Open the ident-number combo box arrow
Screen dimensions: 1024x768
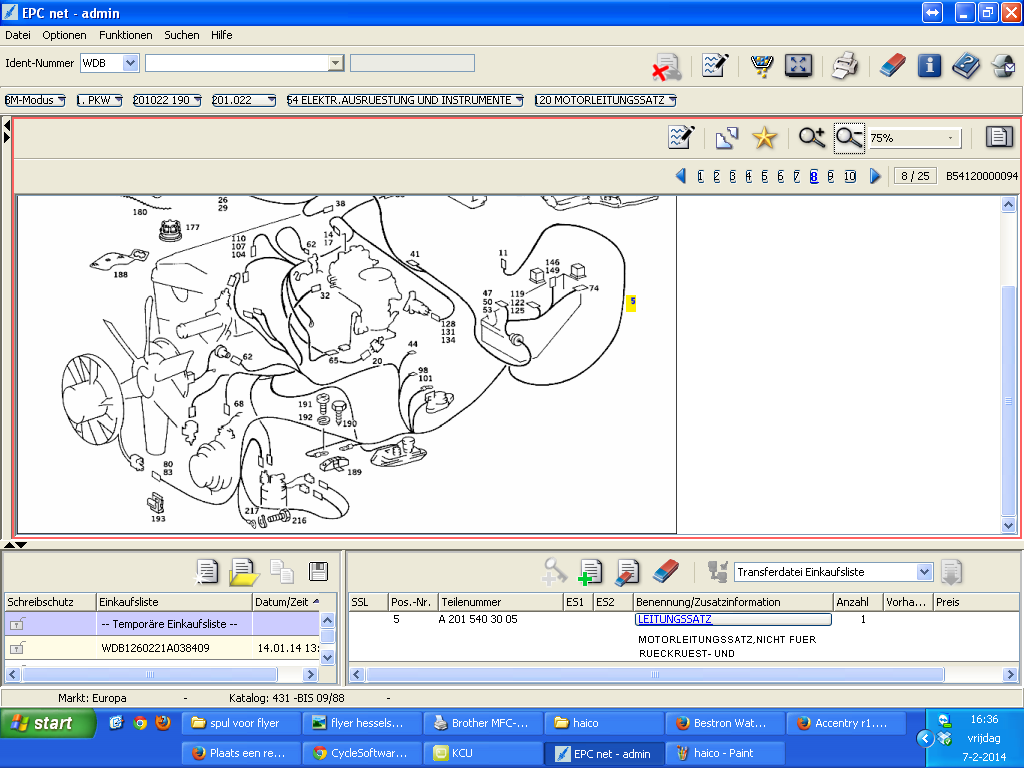click(x=336, y=63)
